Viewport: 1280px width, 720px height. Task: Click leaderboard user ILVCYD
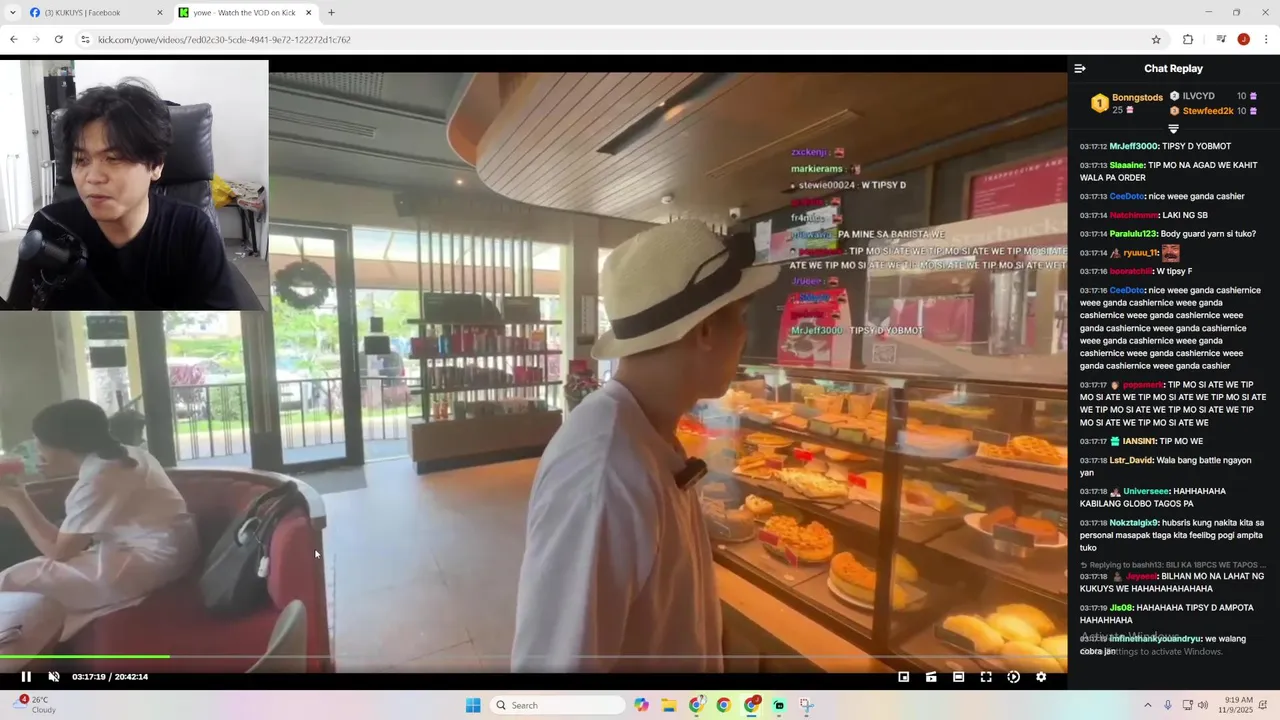pyautogui.click(x=1198, y=97)
